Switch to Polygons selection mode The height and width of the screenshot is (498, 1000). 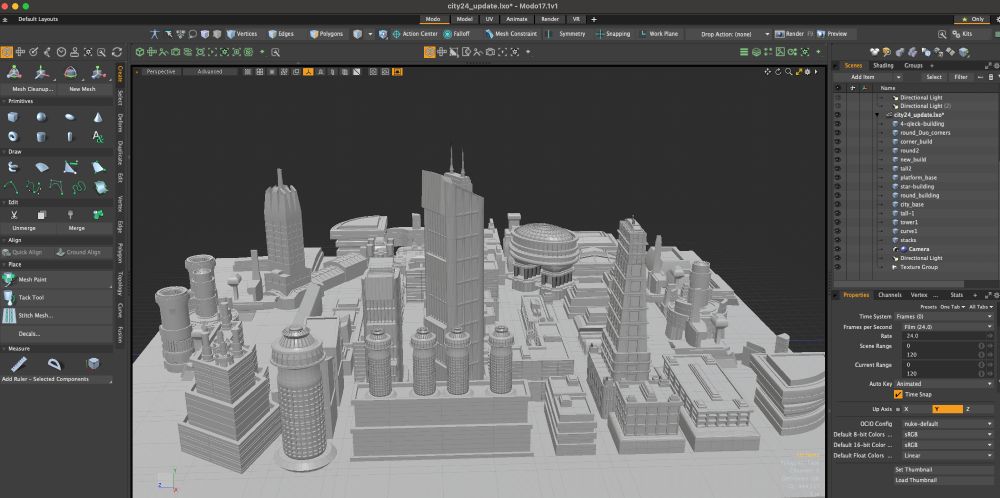pyautogui.click(x=326, y=34)
